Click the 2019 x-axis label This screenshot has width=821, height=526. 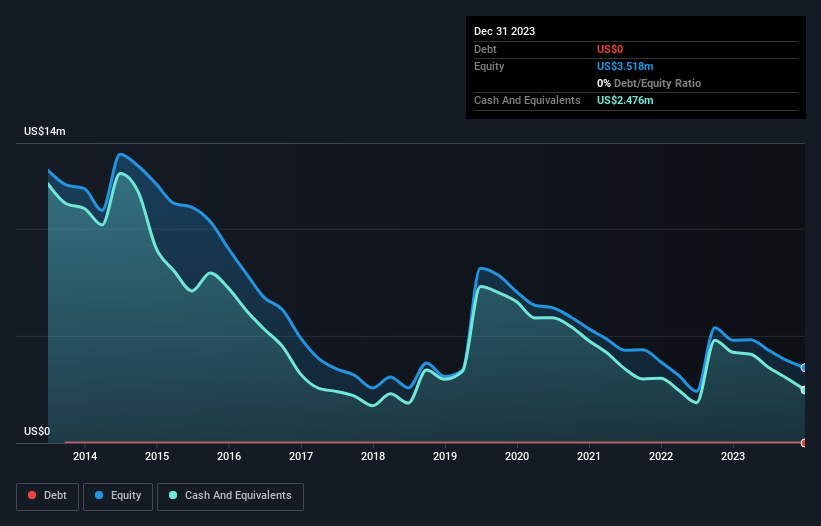point(445,456)
